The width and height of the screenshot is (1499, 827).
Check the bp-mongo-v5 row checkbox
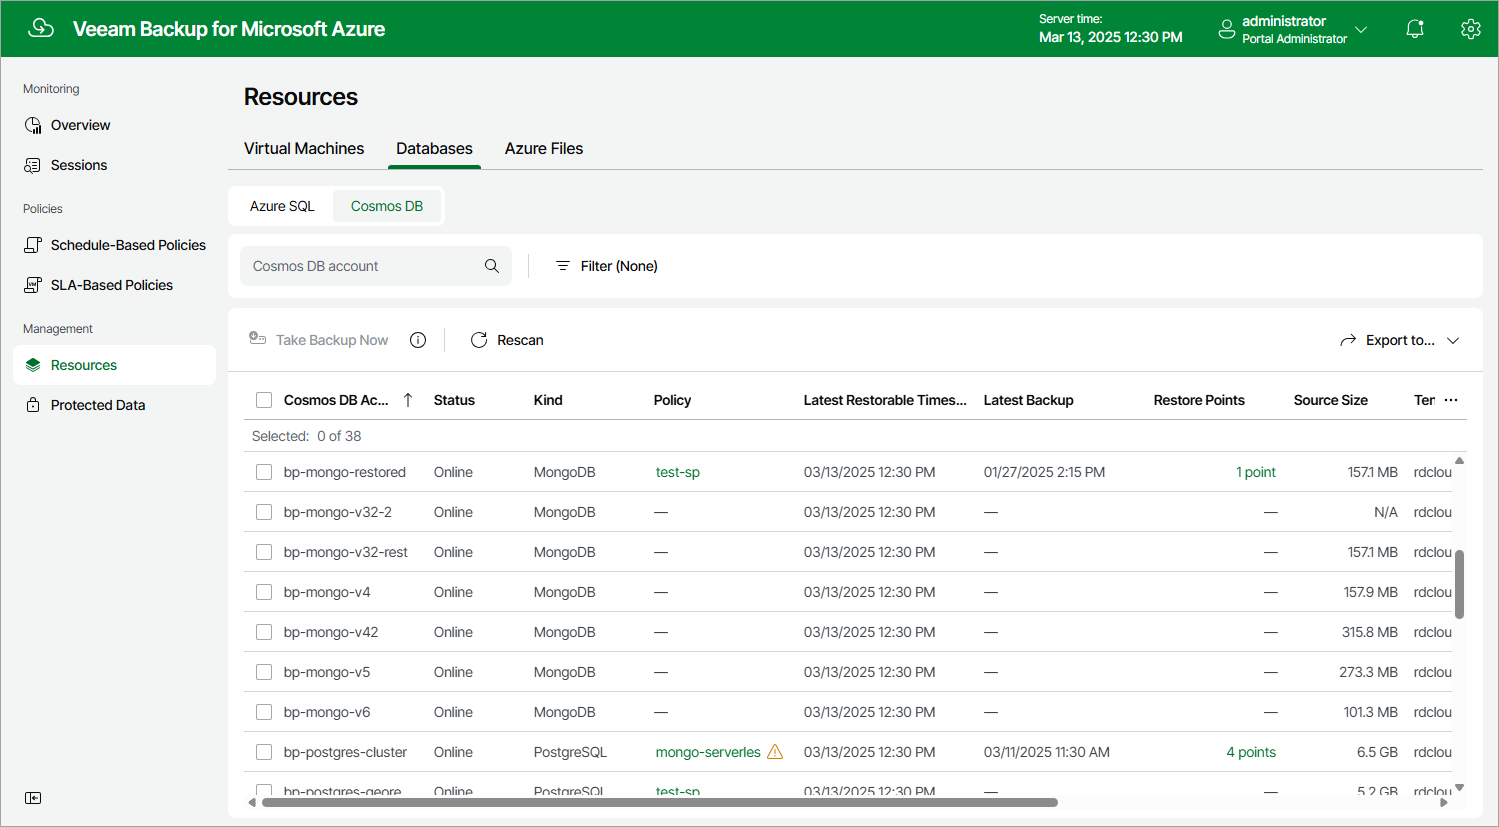[x=264, y=672]
